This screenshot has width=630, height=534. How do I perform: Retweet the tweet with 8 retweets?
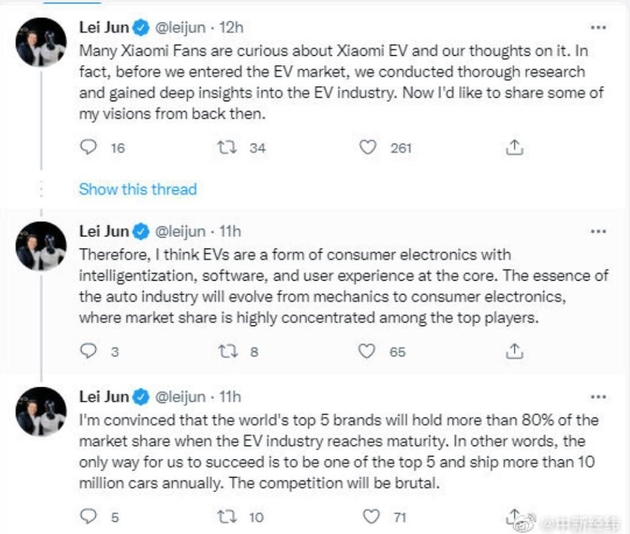coord(229,351)
